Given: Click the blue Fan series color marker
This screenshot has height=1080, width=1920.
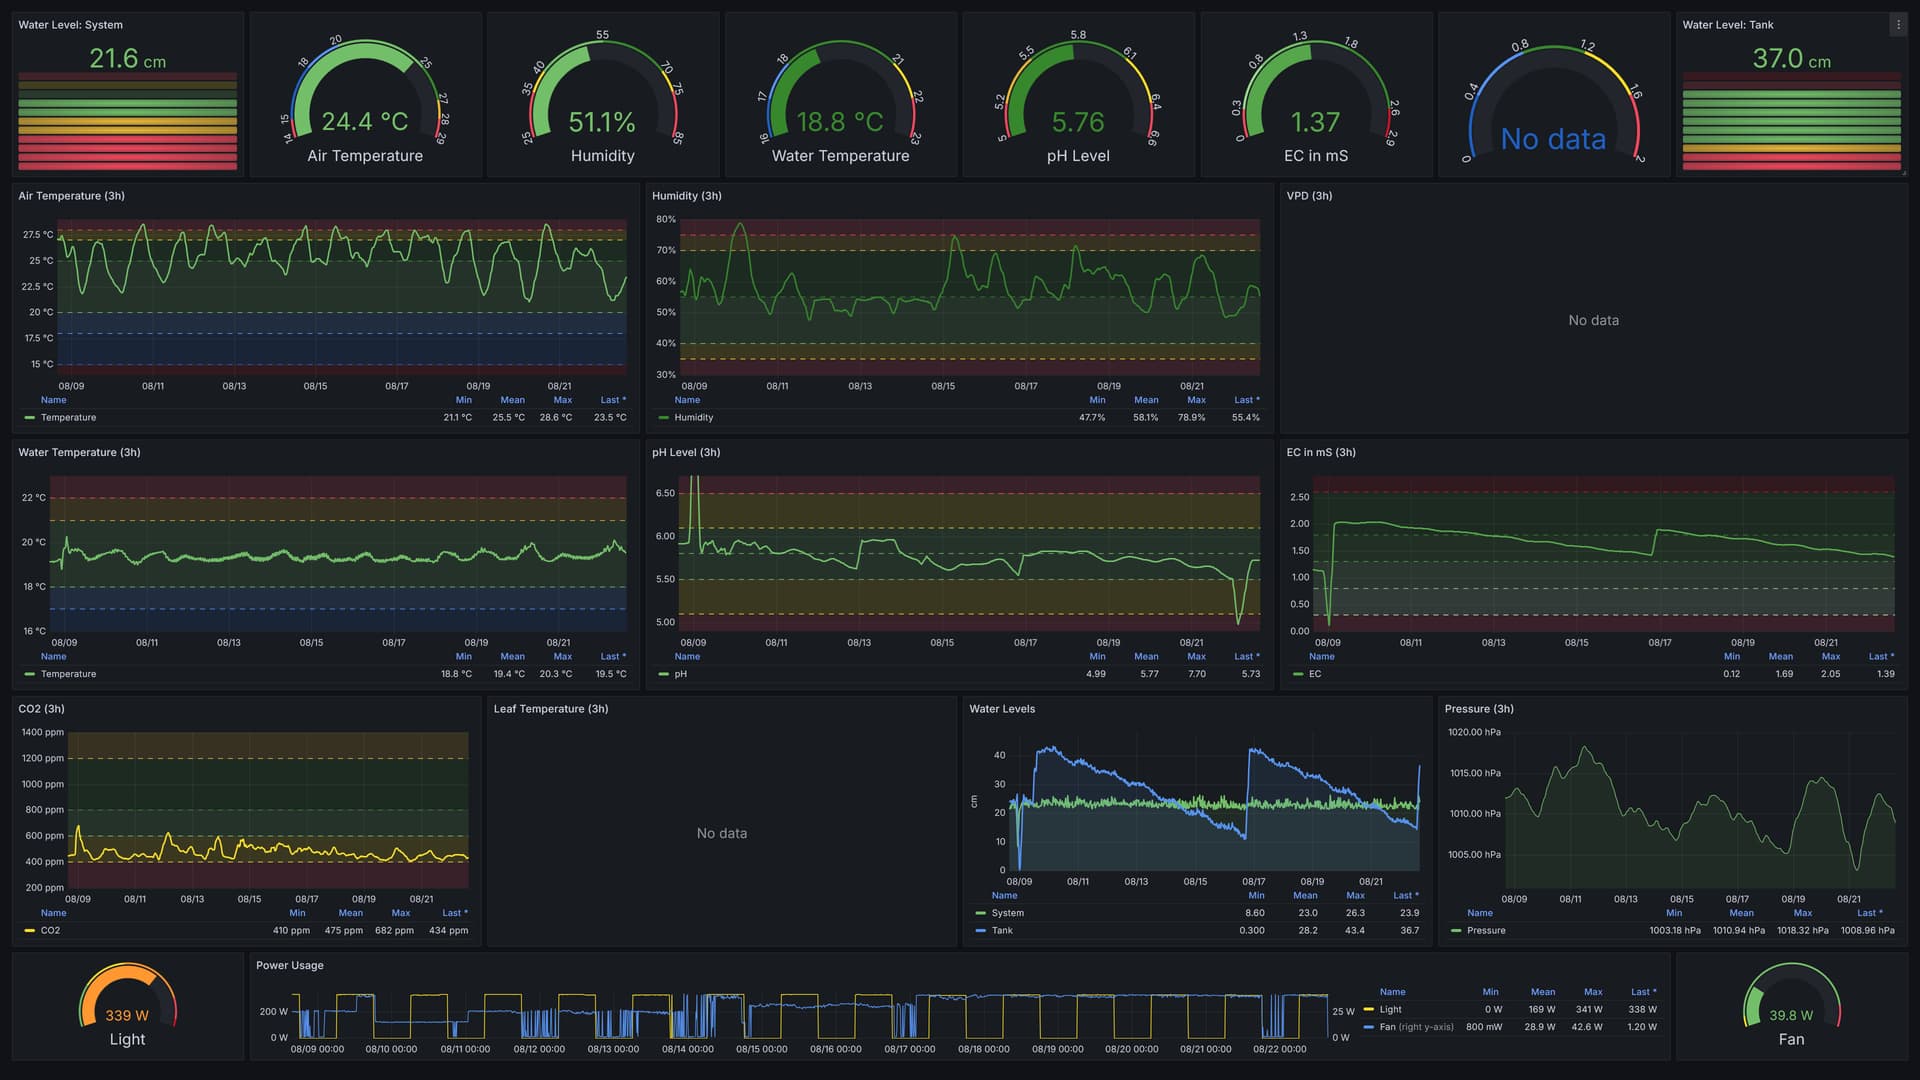Looking at the screenshot, I should click(1368, 1027).
